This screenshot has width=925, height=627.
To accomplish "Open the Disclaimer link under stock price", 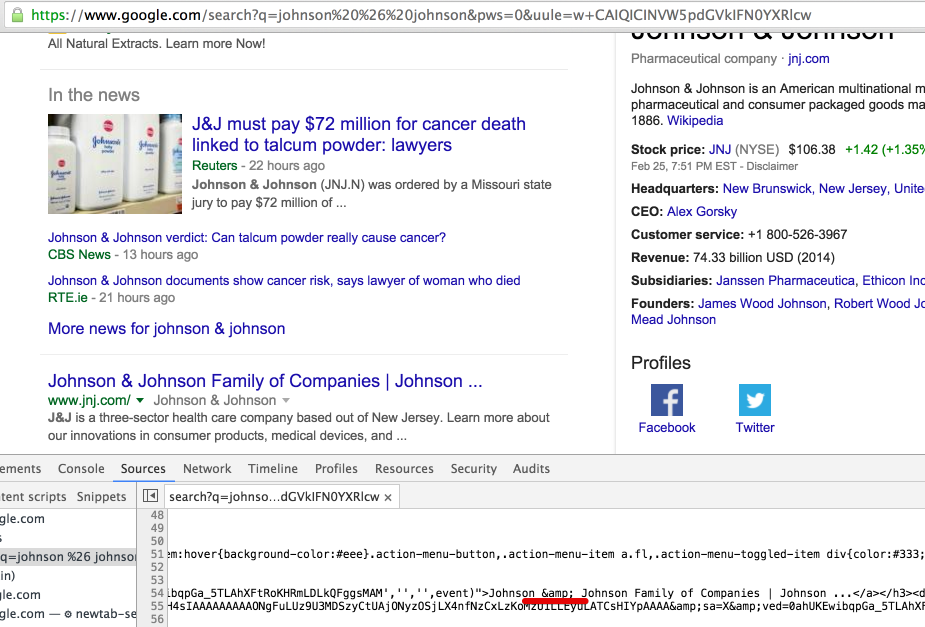I will 772,166.
